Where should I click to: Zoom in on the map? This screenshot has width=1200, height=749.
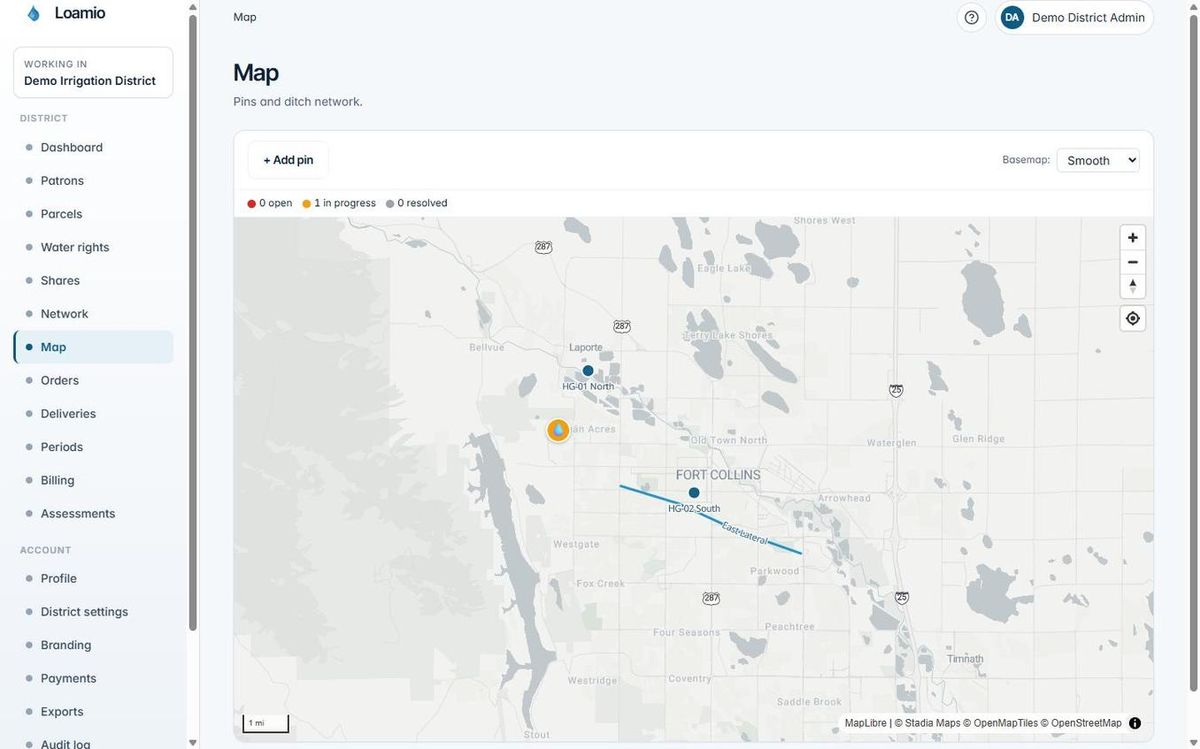pyautogui.click(x=1132, y=238)
